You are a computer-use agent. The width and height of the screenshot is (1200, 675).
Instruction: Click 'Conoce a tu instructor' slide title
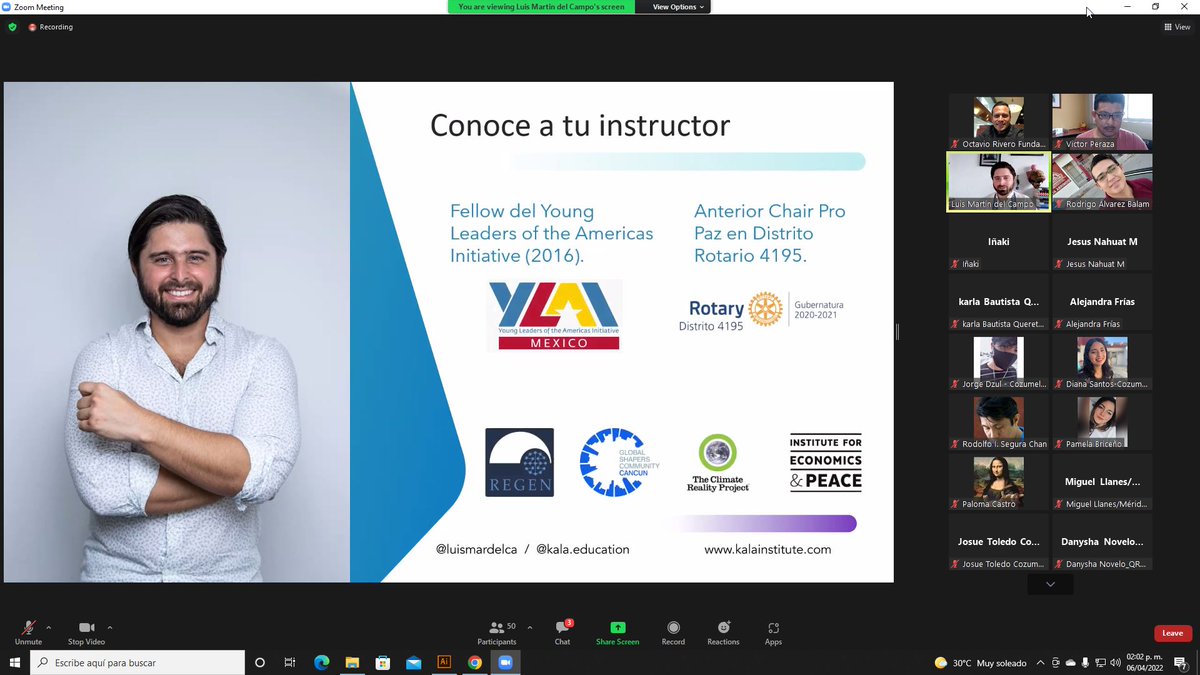580,125
